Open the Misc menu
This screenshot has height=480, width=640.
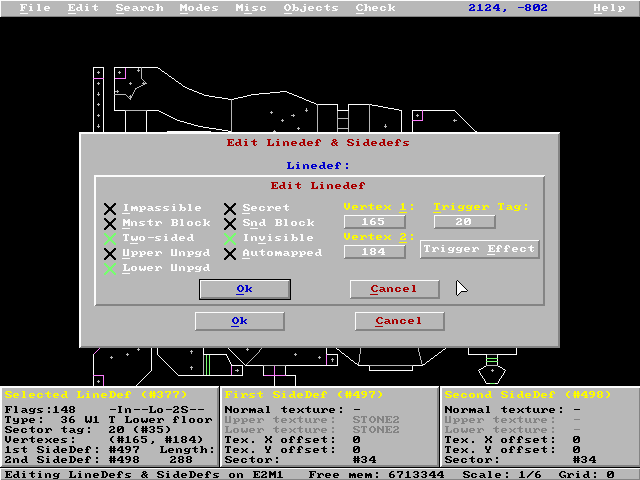click(251, 8)
